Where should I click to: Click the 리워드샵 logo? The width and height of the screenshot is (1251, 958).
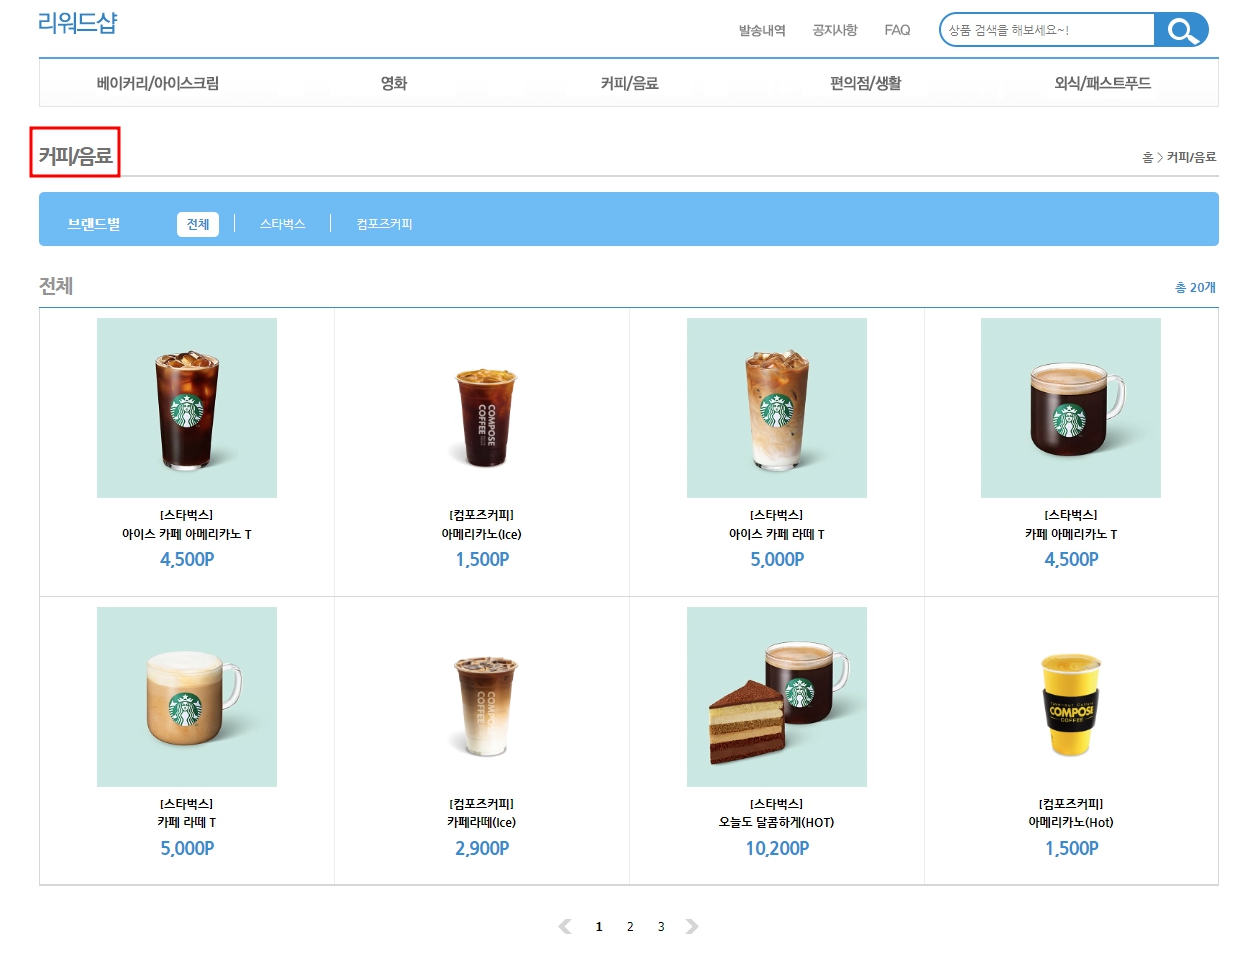pos(77,23)
